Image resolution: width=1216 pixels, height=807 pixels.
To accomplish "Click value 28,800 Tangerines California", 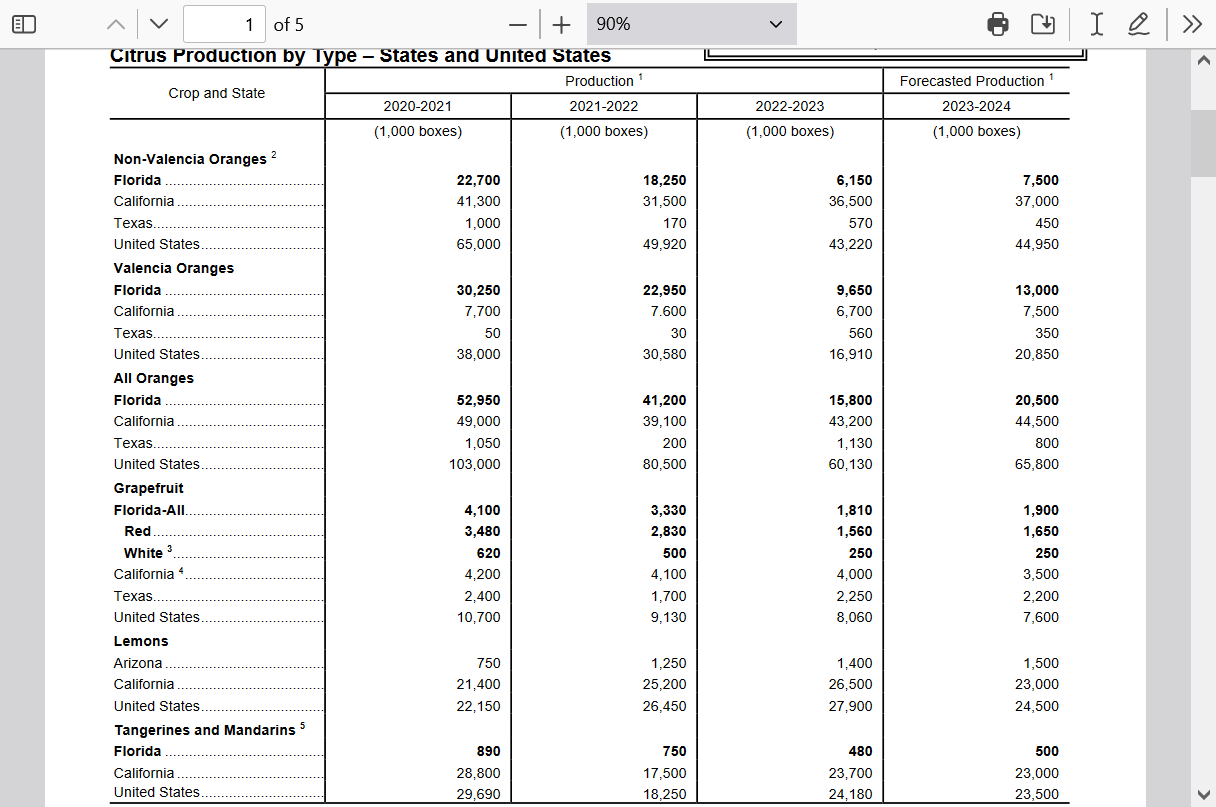I will tap(479, 773).
